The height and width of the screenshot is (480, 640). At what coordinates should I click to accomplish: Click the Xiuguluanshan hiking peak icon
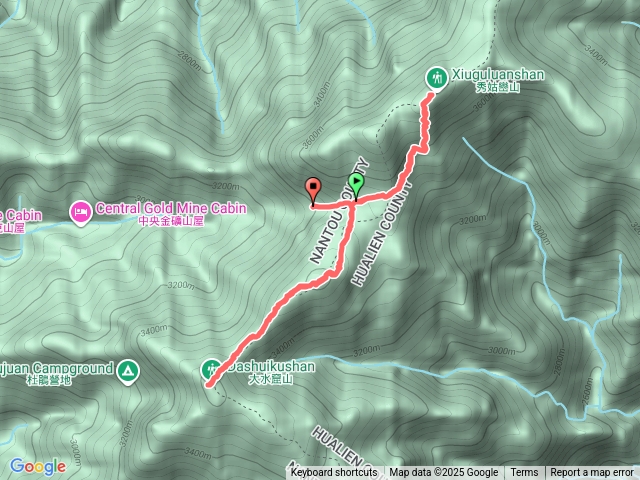click(437, 77)
